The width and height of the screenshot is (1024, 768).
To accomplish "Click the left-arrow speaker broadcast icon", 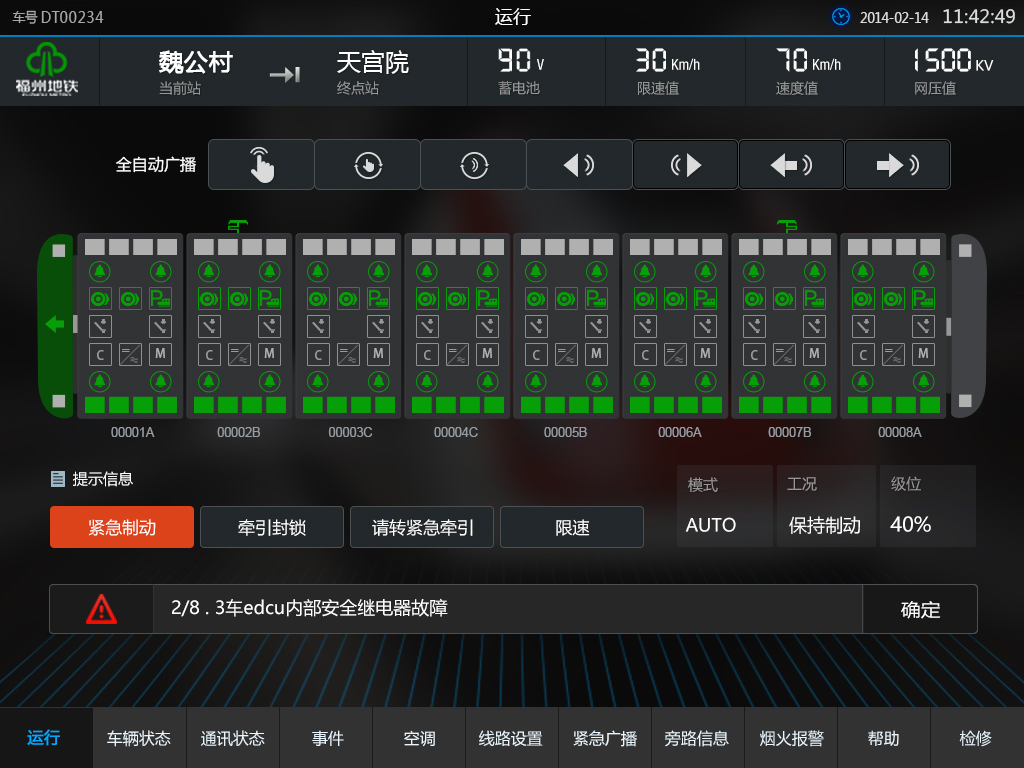I will point(791,165).
